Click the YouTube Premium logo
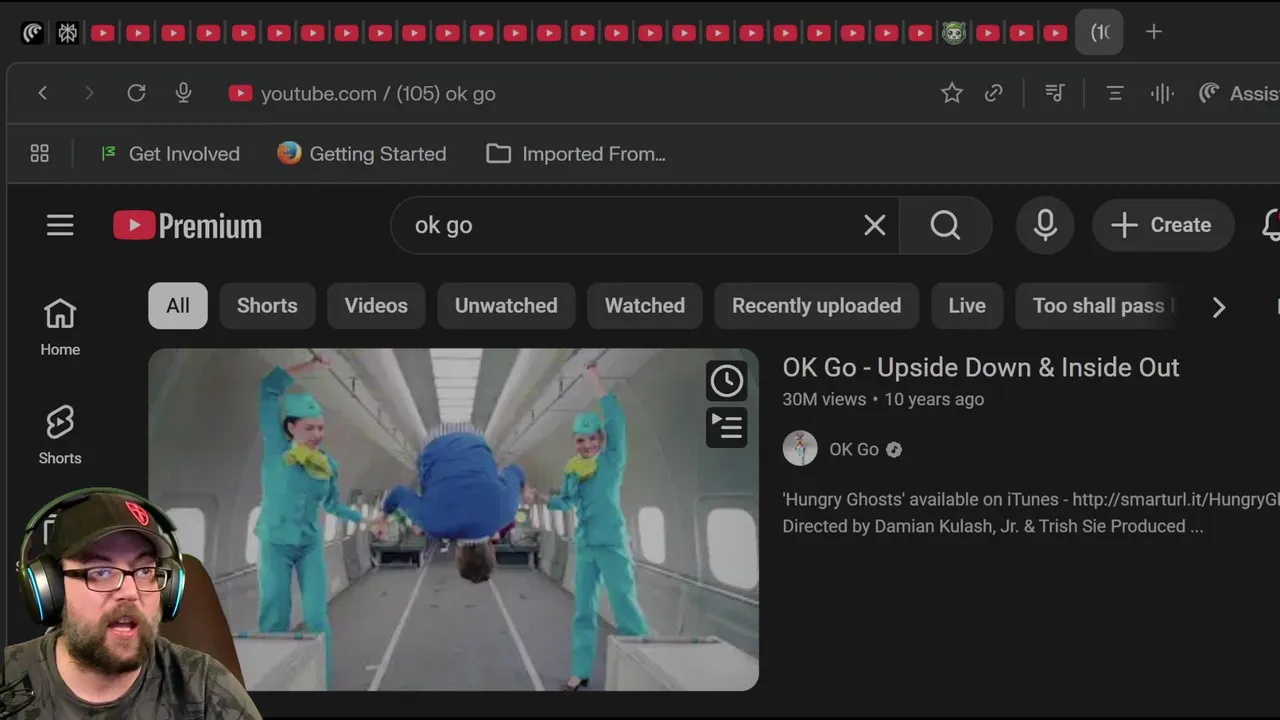1280x720 pixels. pos(188,226)
